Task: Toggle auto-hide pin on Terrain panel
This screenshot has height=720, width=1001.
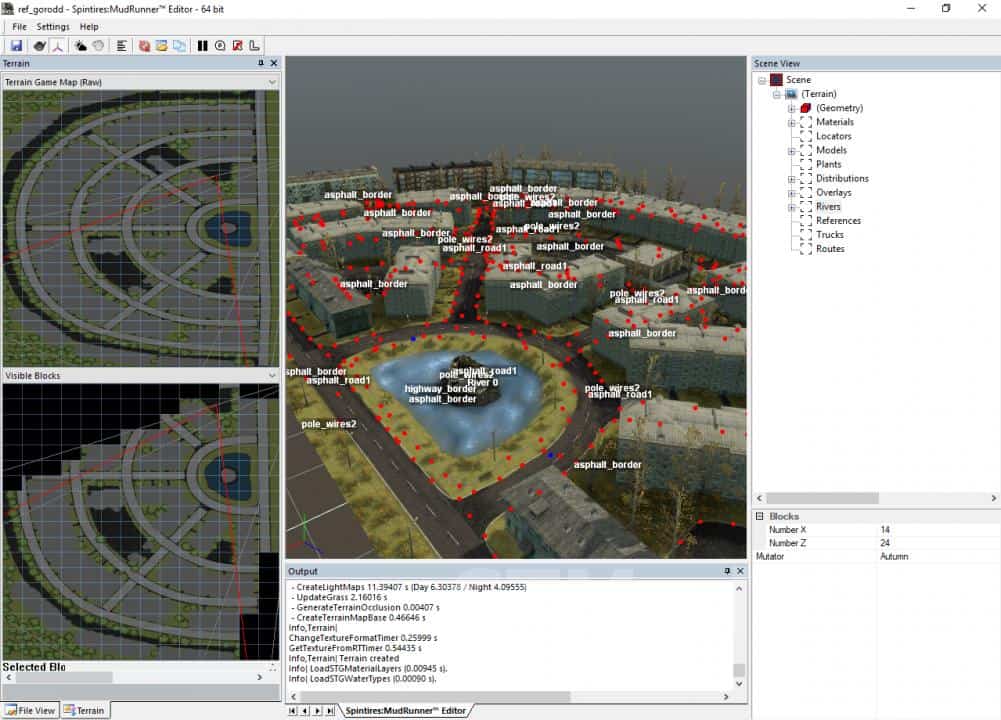Action: 261,63
